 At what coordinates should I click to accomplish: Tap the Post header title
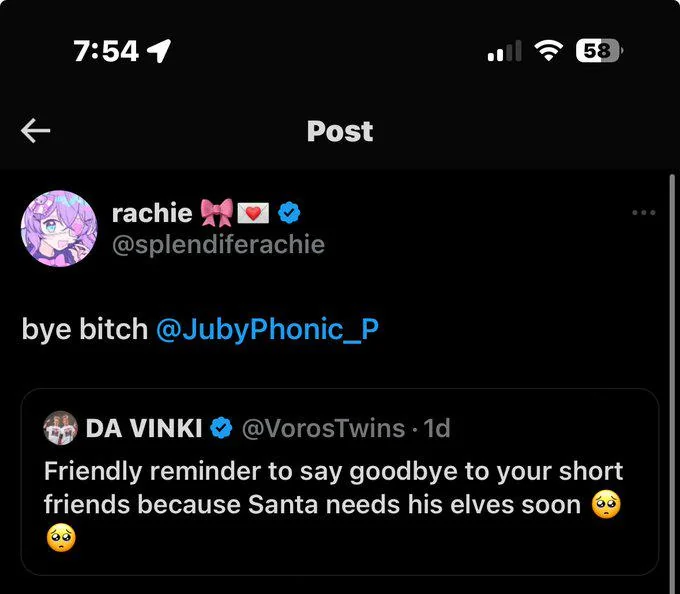pyautogui.click(x=340, y=131)
